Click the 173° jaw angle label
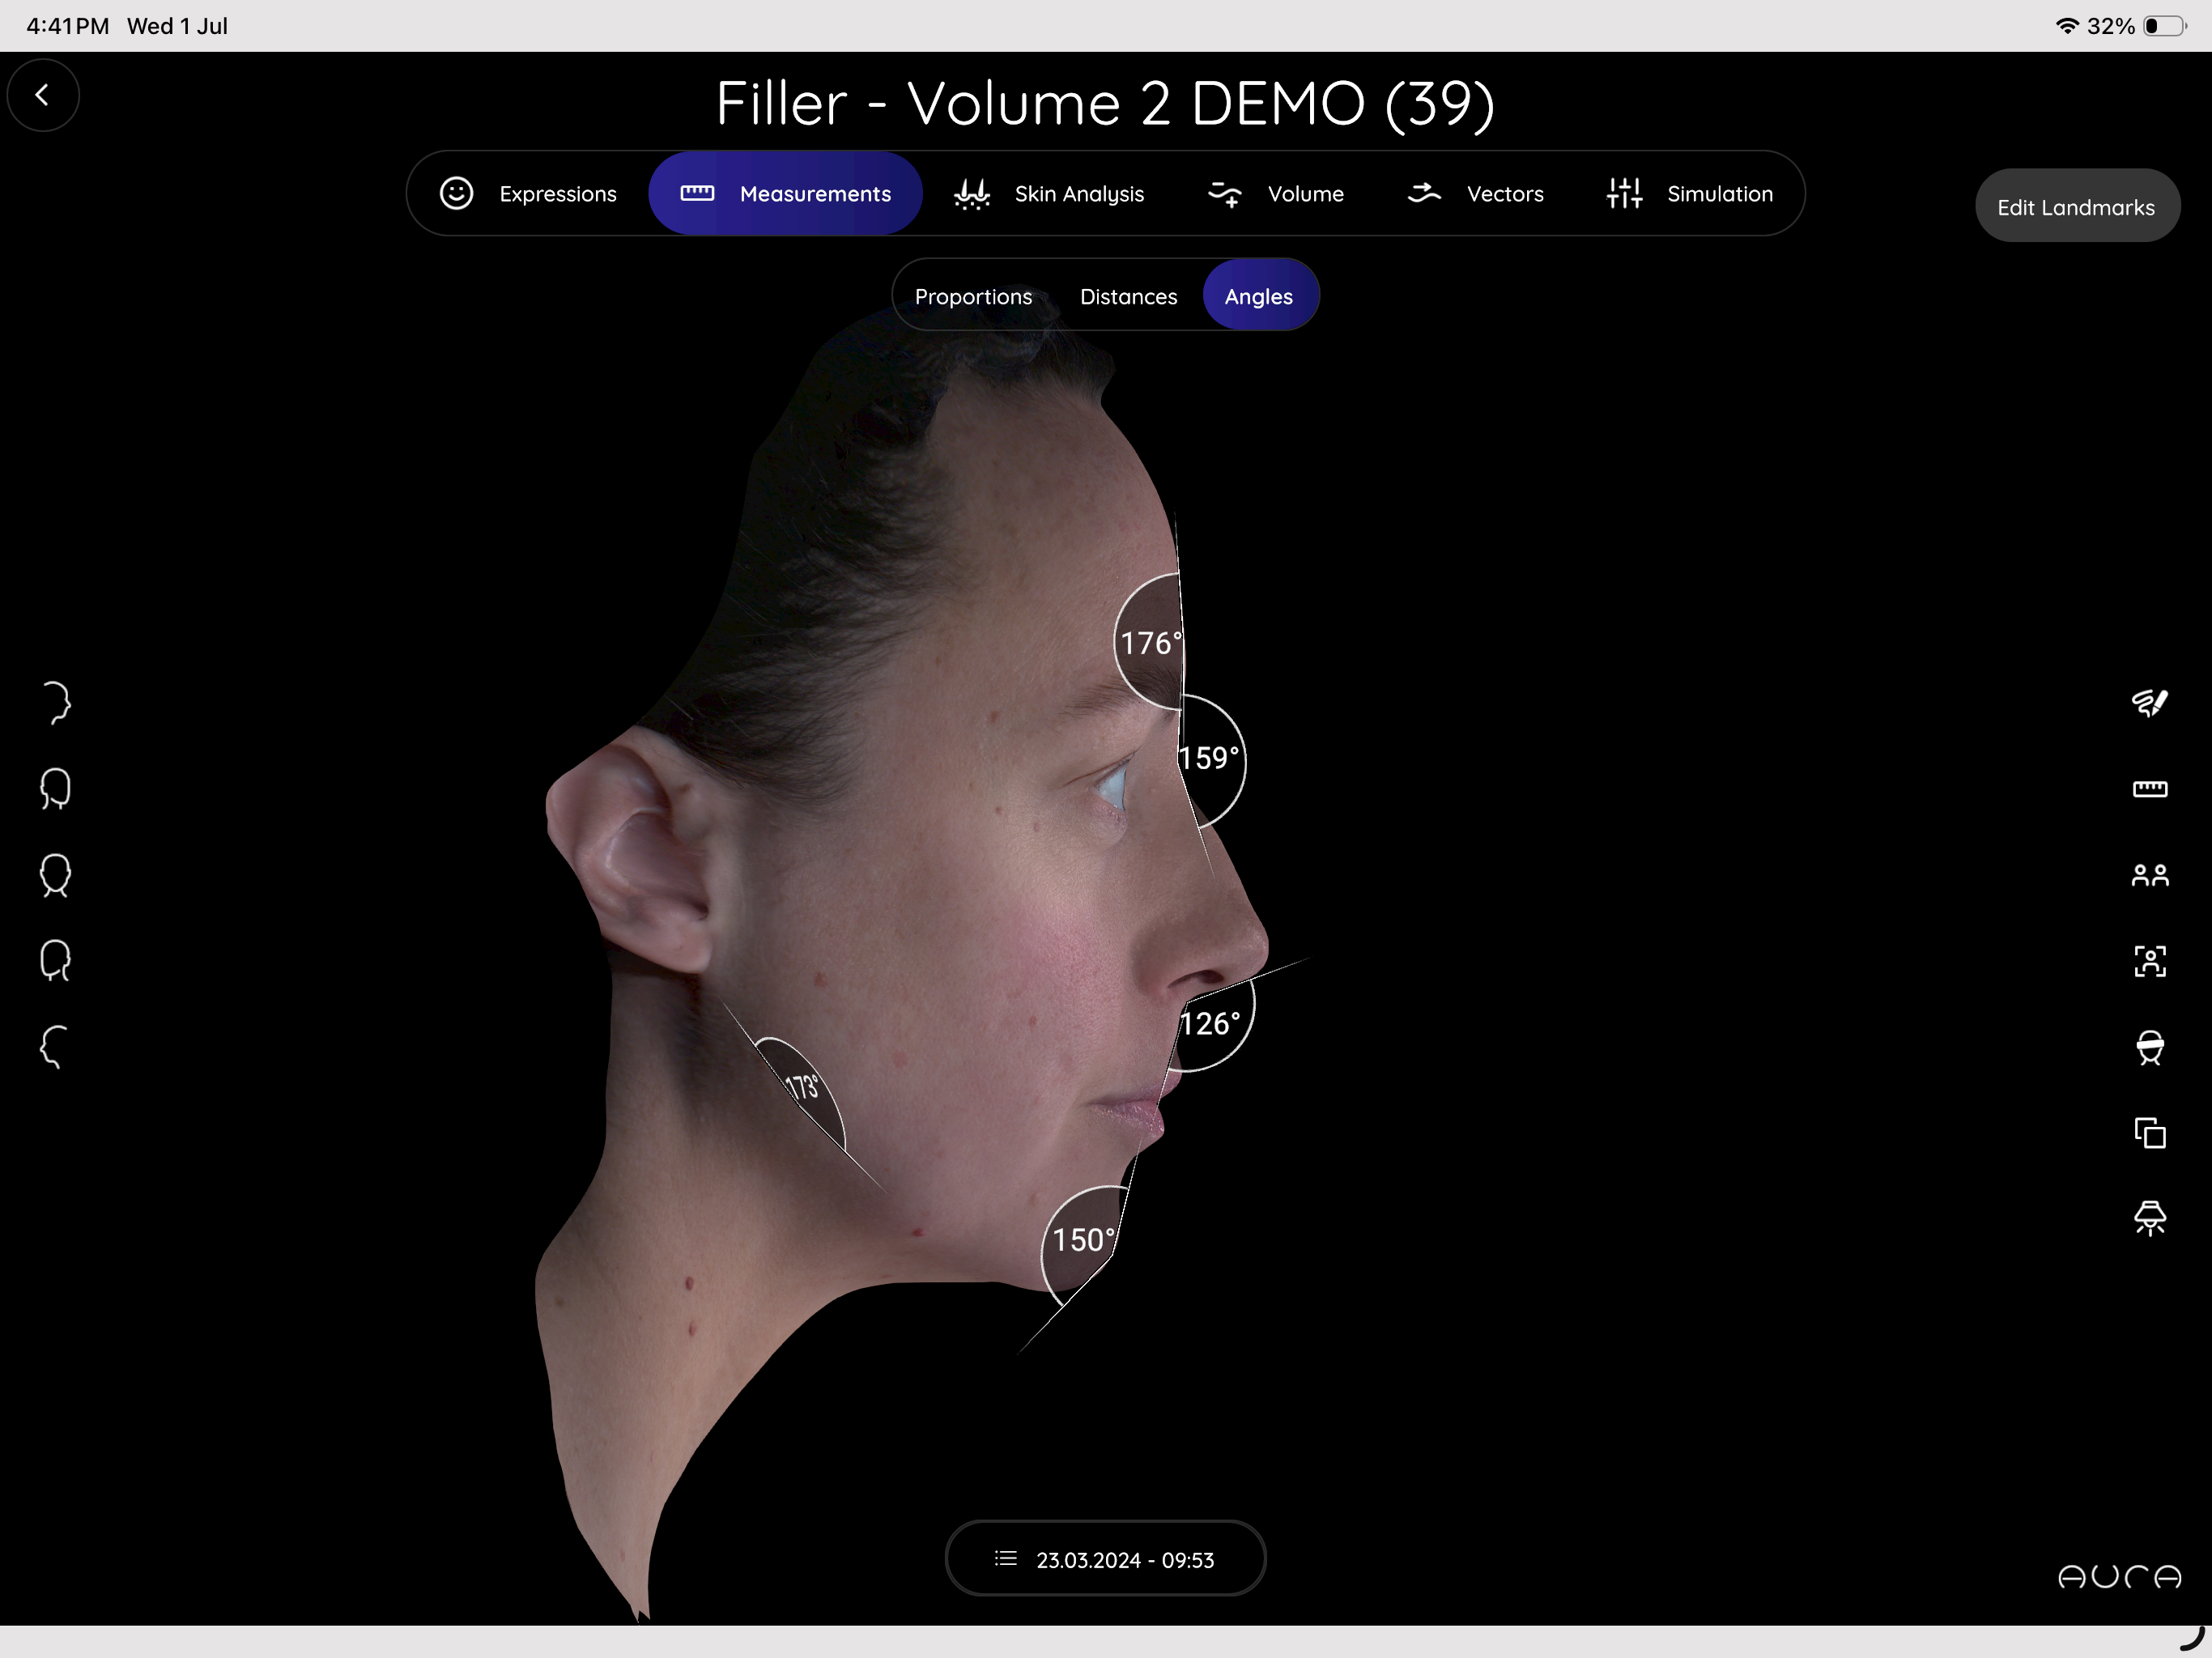 pos(802,1087)
